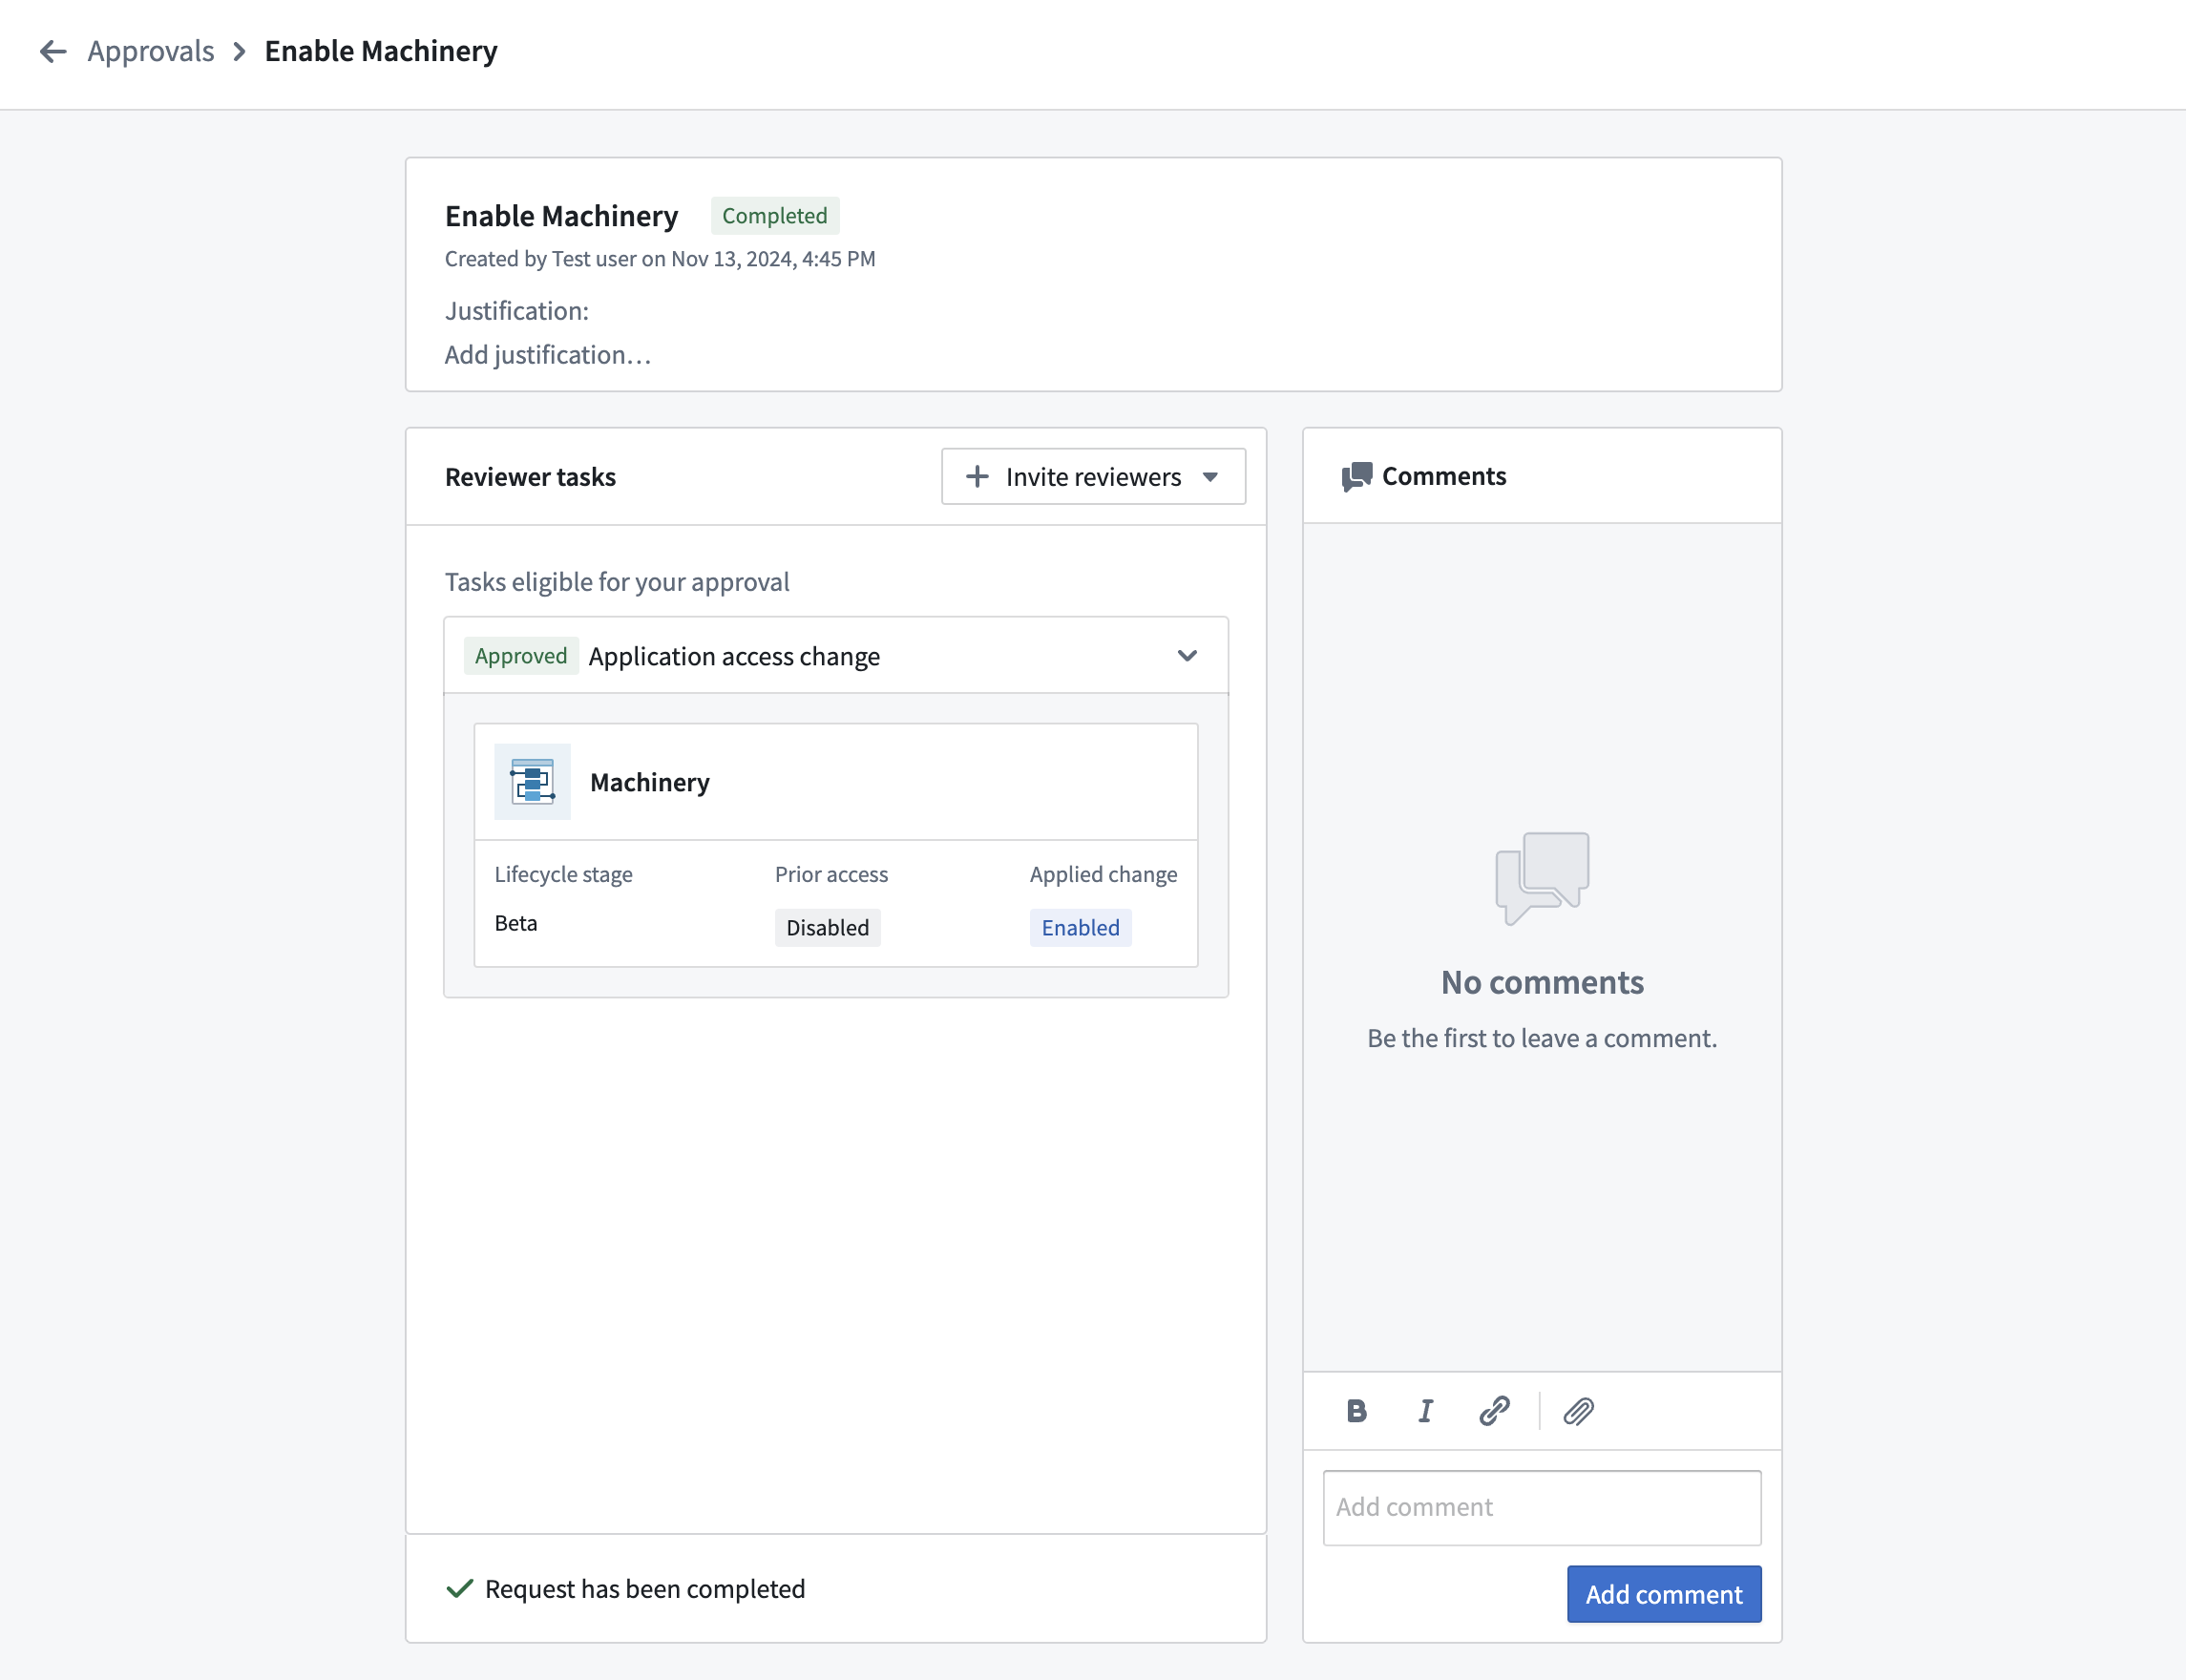Click the Created by Test user line
This screenshot has width=2186, height=1680.
pyautogui.click(x=660, y=259)
